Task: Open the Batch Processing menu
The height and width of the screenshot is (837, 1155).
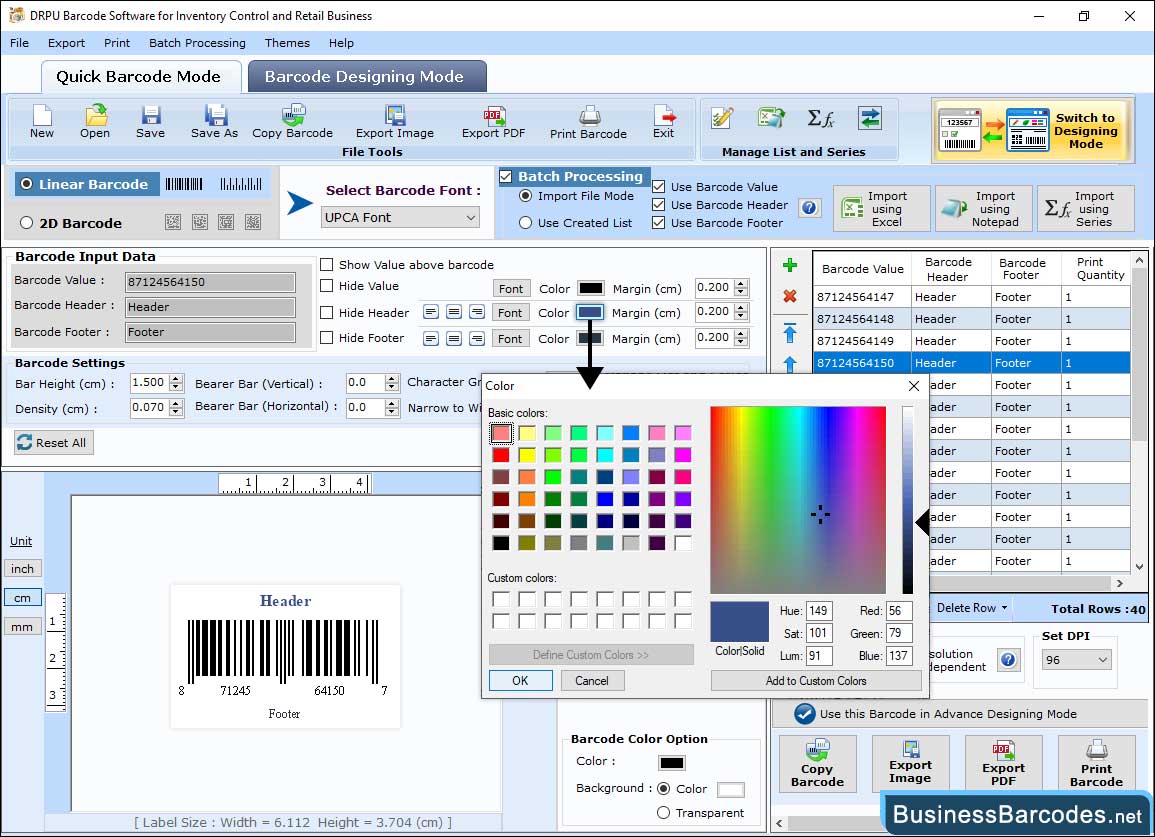Action: 197,43
